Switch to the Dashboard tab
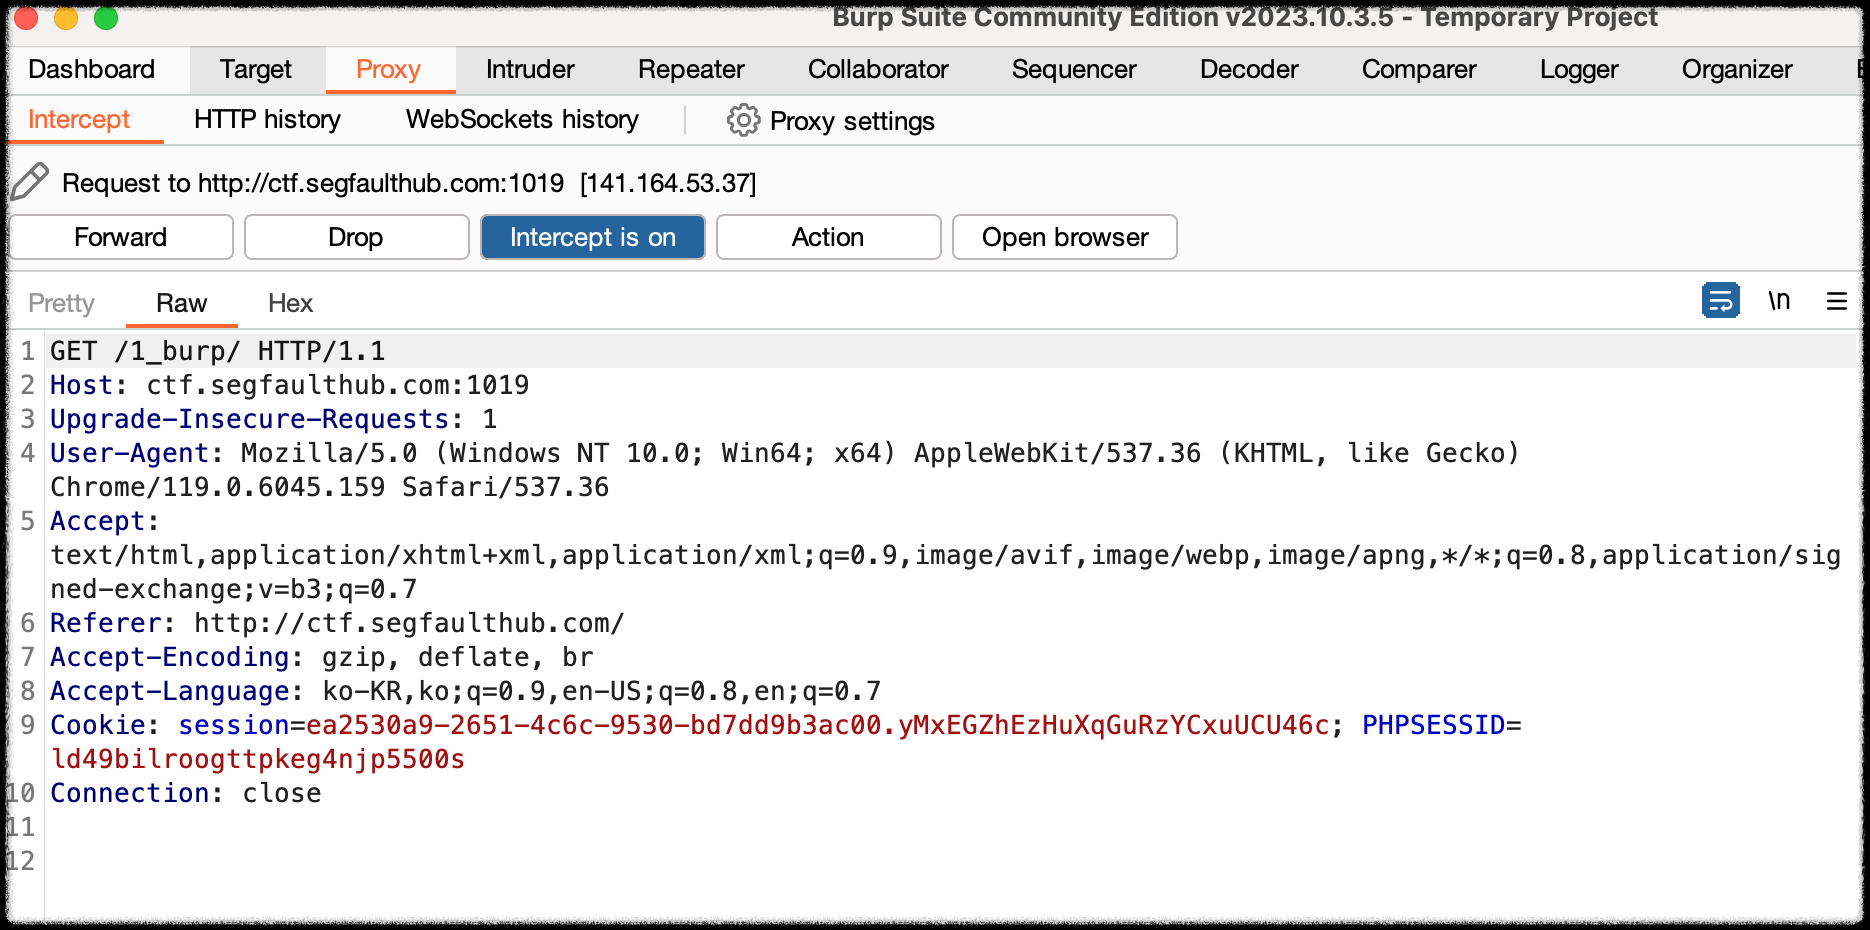This screenshot has width=1870, height=930. [x=92, y=69]
